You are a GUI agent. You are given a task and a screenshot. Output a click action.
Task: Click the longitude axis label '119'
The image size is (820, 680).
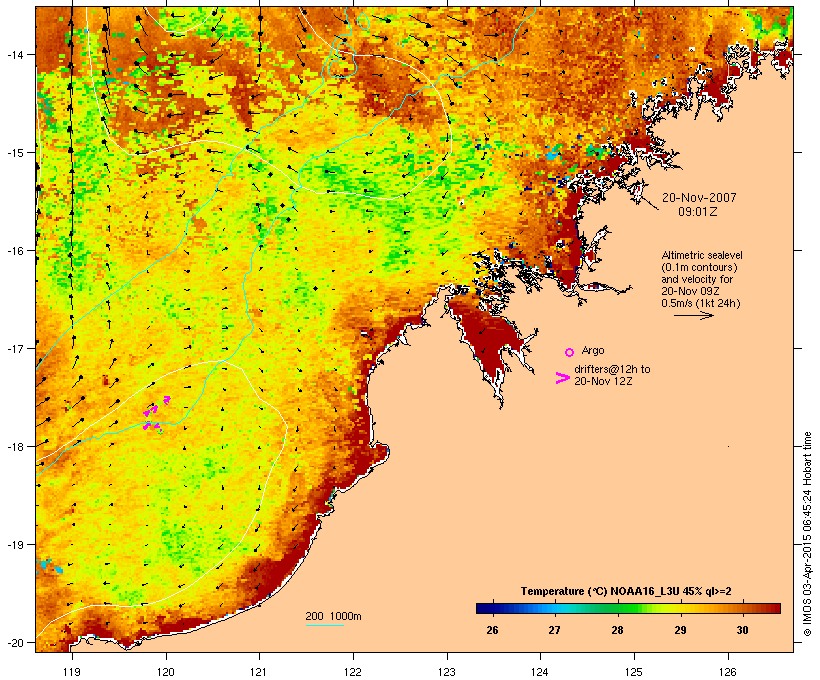(72, 672)
